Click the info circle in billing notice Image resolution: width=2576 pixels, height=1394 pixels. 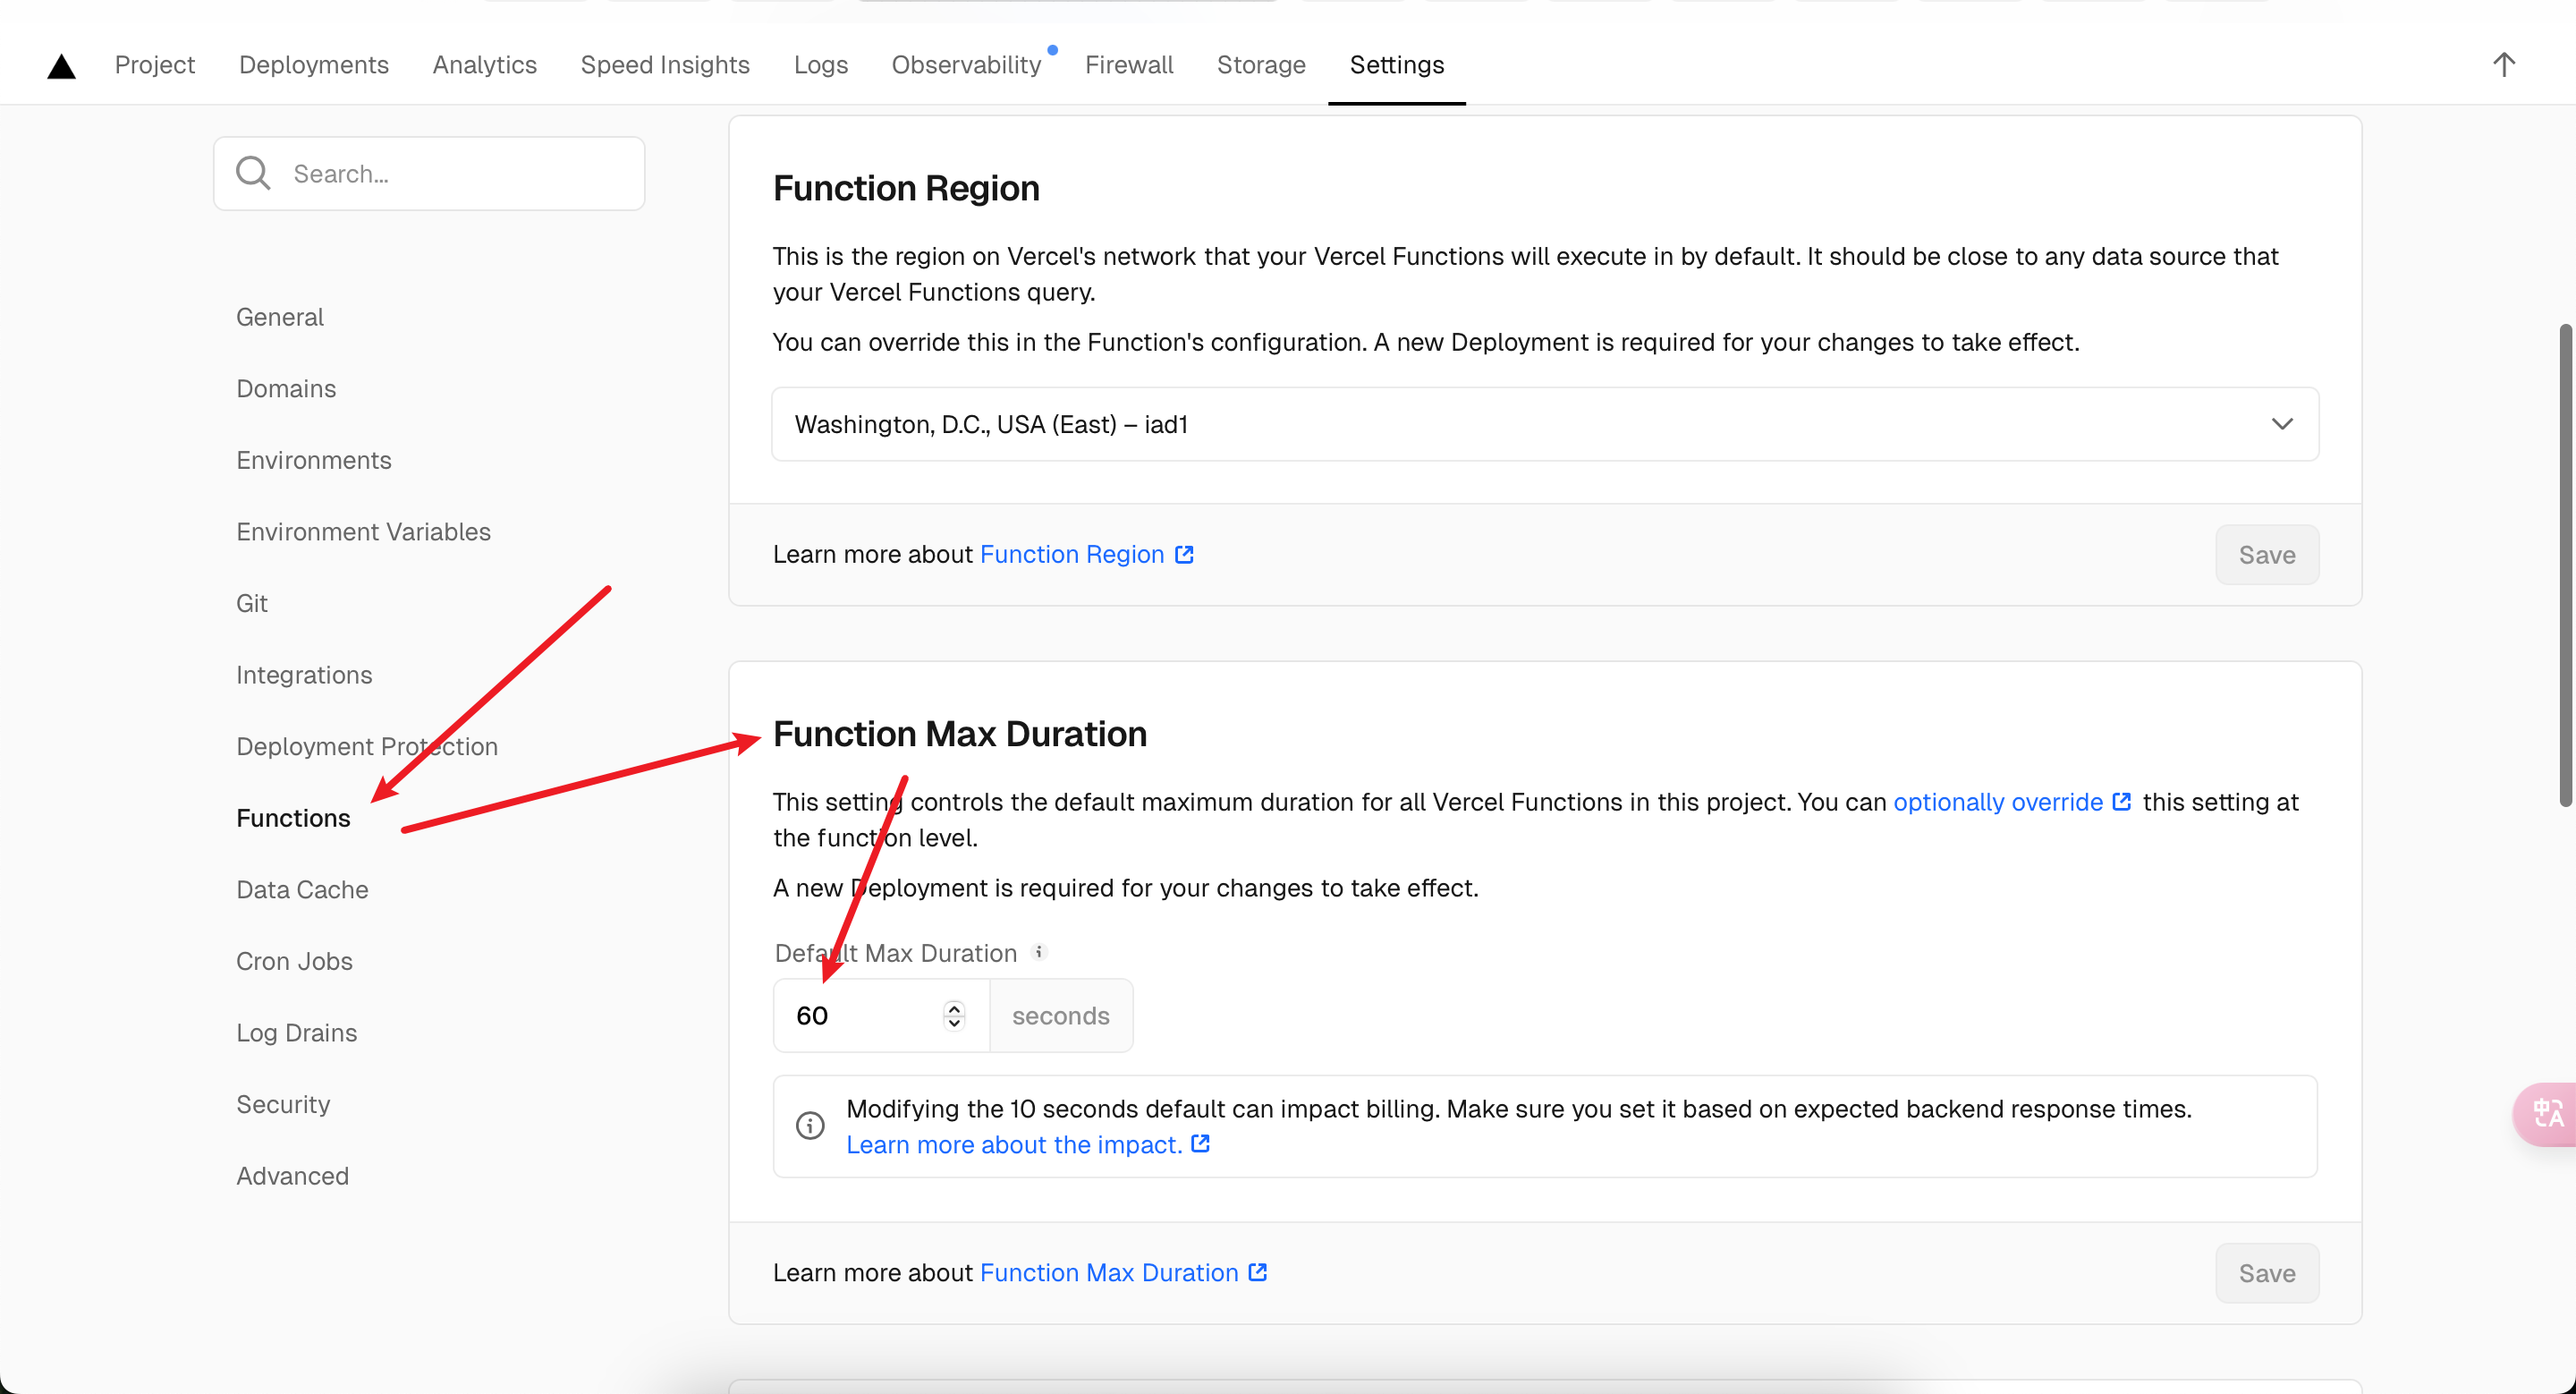pyautogui.click(x=810, y=1125)
